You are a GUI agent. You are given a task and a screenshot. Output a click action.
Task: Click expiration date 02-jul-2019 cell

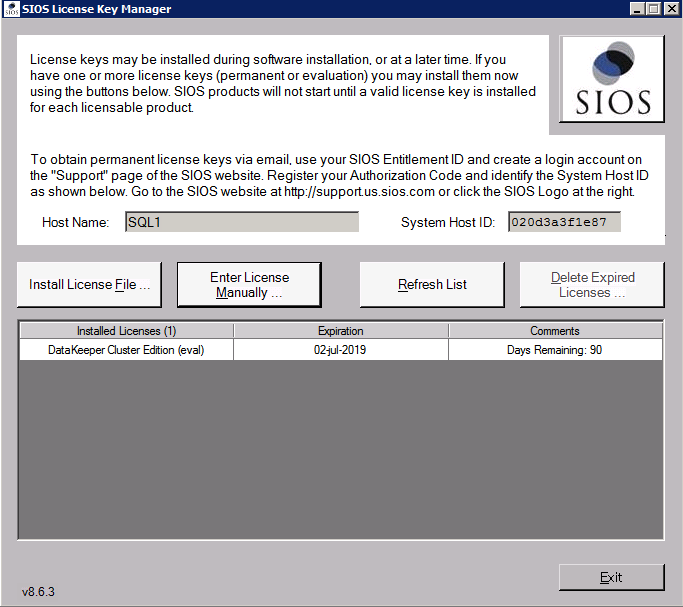tap(340, 350)
